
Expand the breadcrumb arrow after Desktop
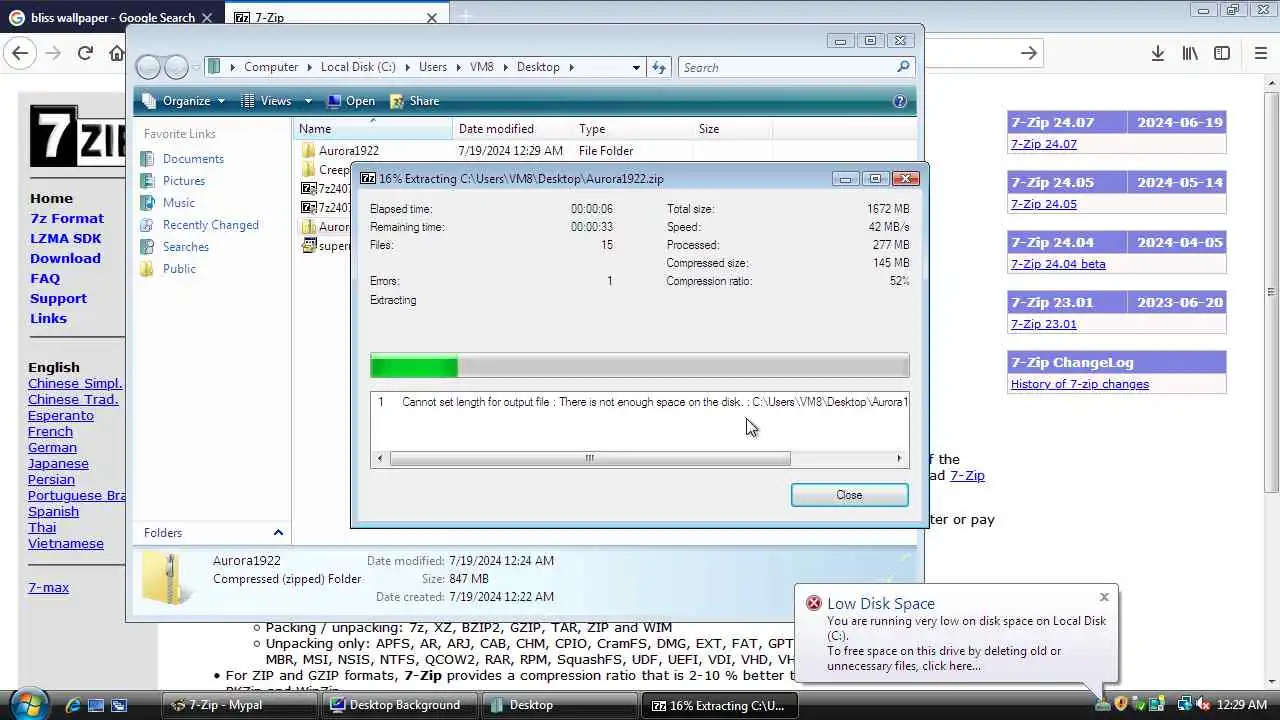click(x=571, y=67)
